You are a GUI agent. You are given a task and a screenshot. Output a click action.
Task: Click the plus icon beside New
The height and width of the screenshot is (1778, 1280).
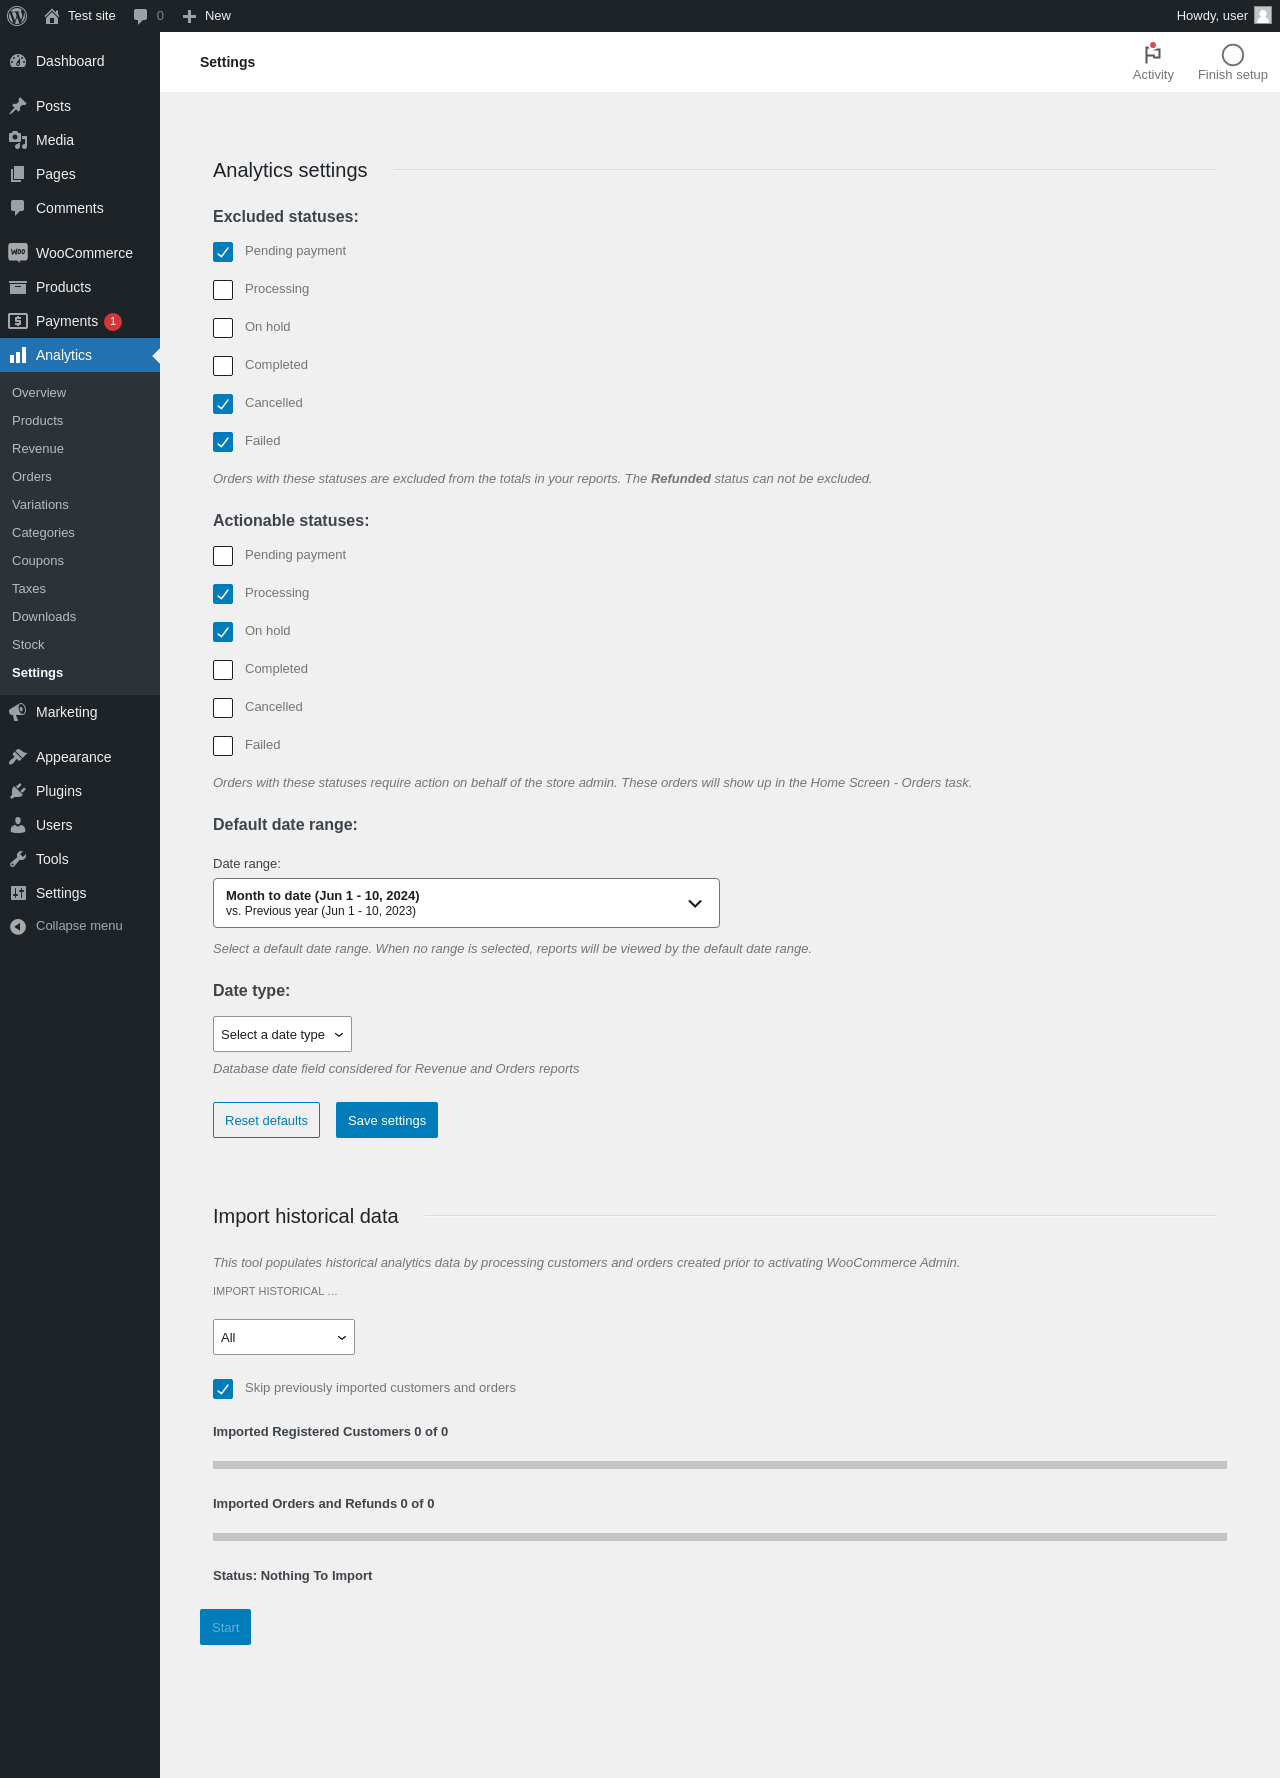[x=189, y=16]
